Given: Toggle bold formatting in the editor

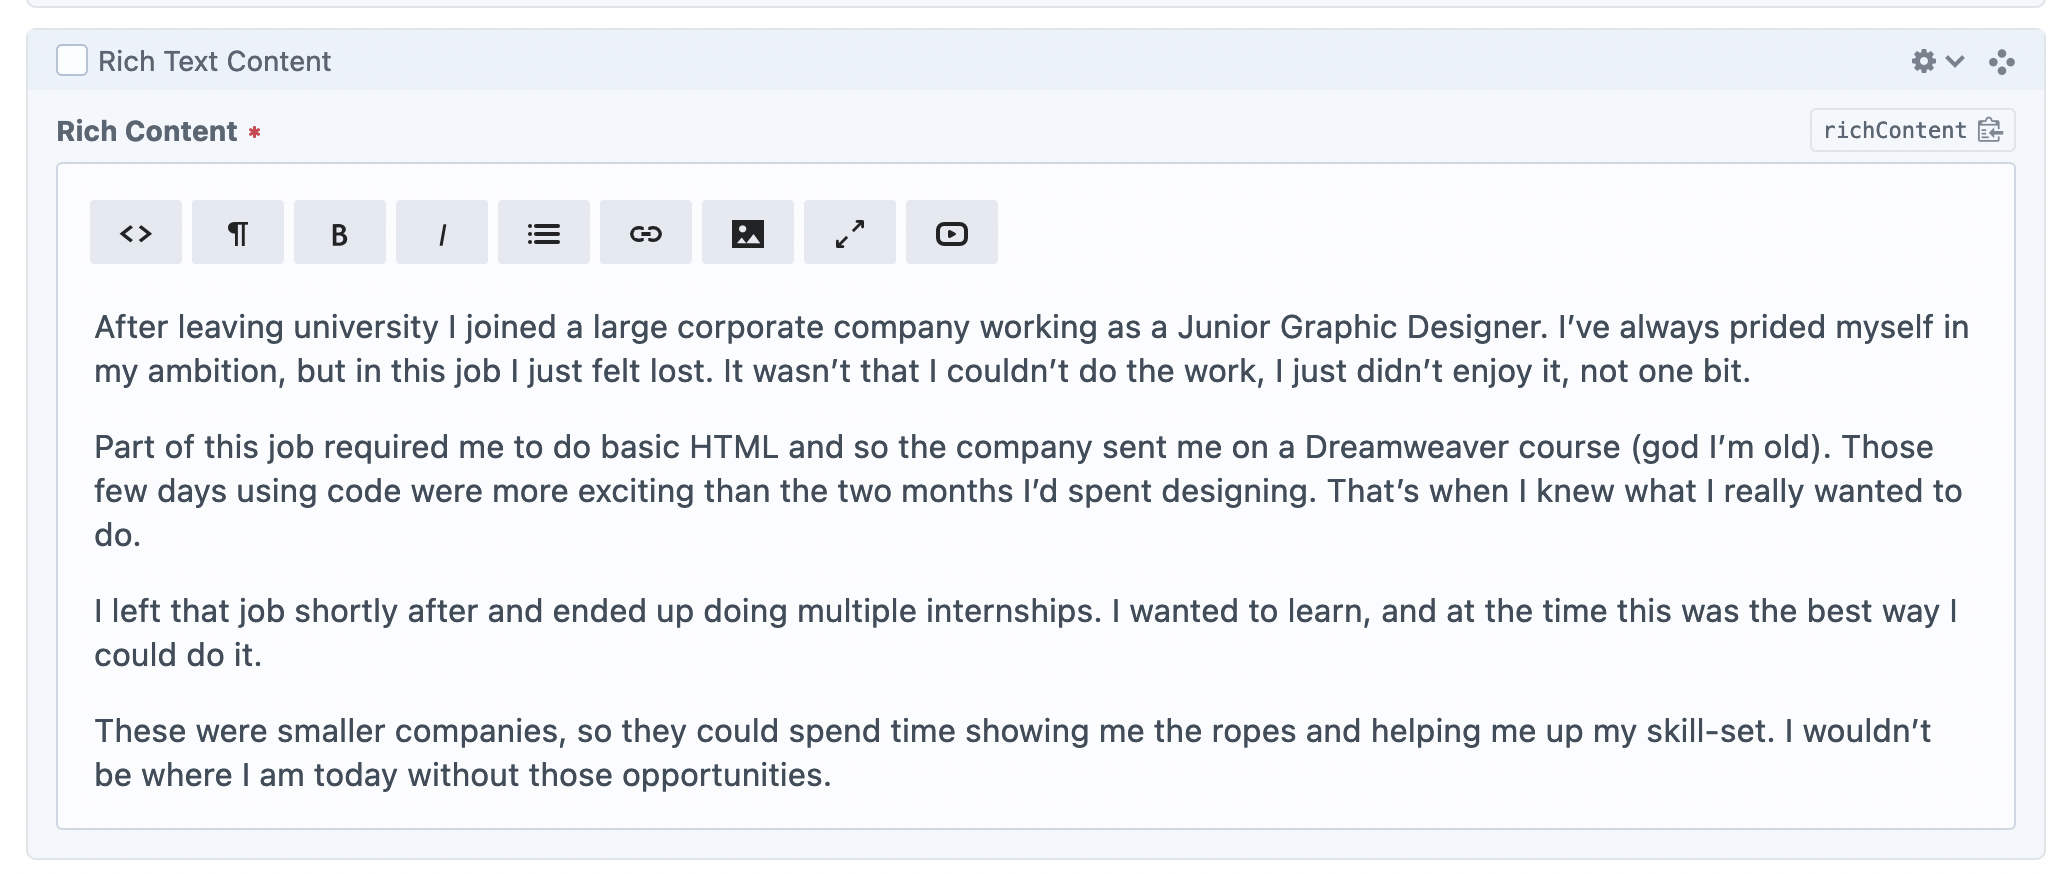Looking at the screenshot, I should [x=340, y=233].
